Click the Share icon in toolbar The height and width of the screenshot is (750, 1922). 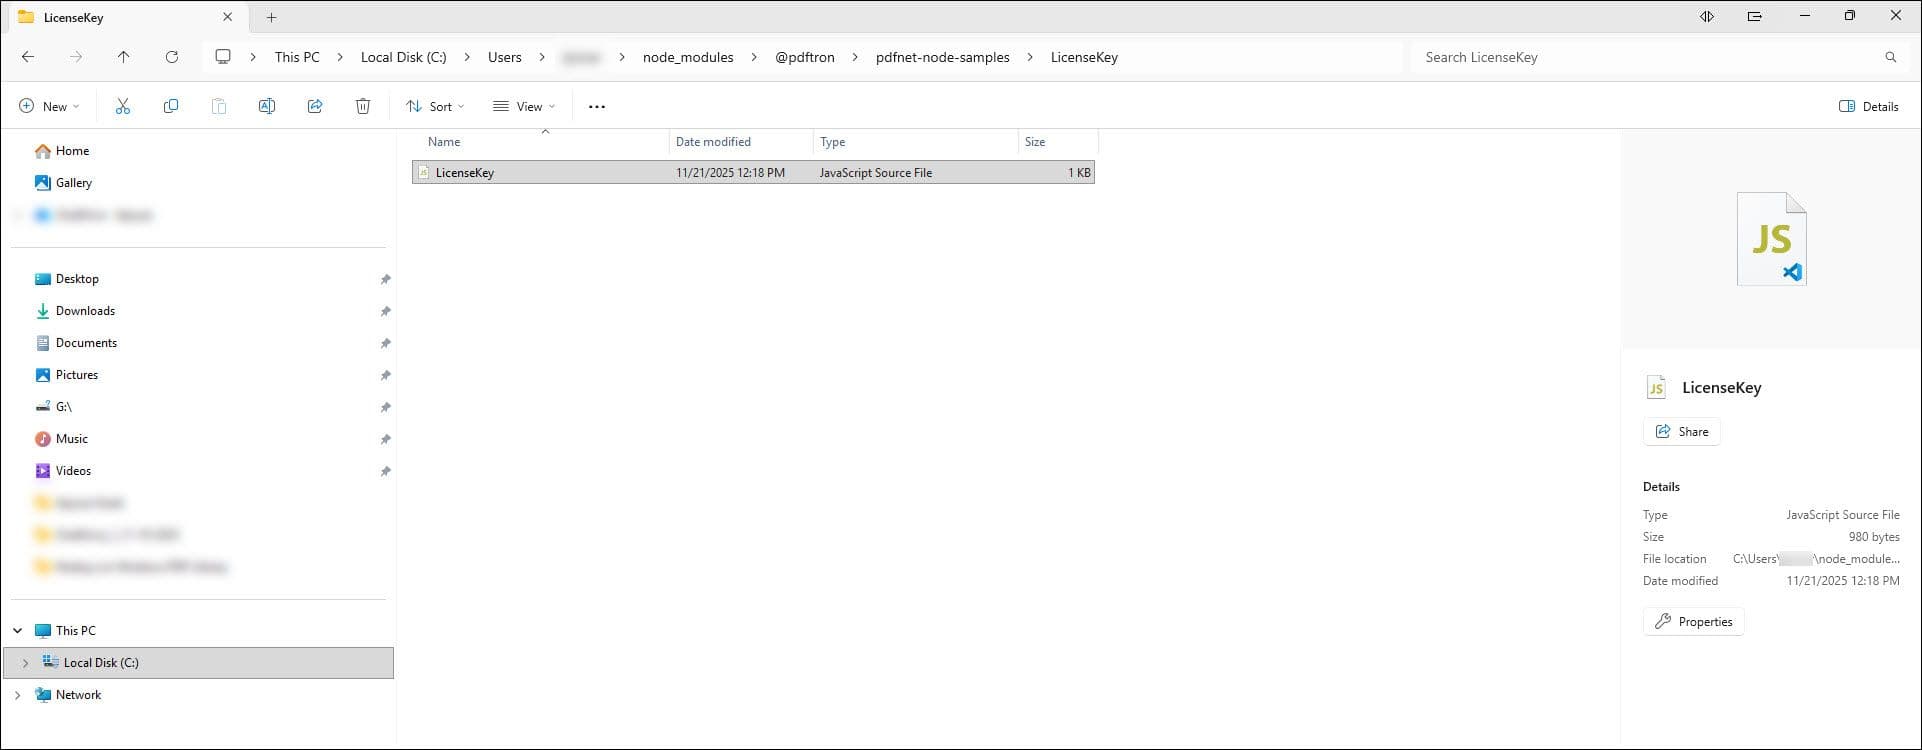[315, 106]
